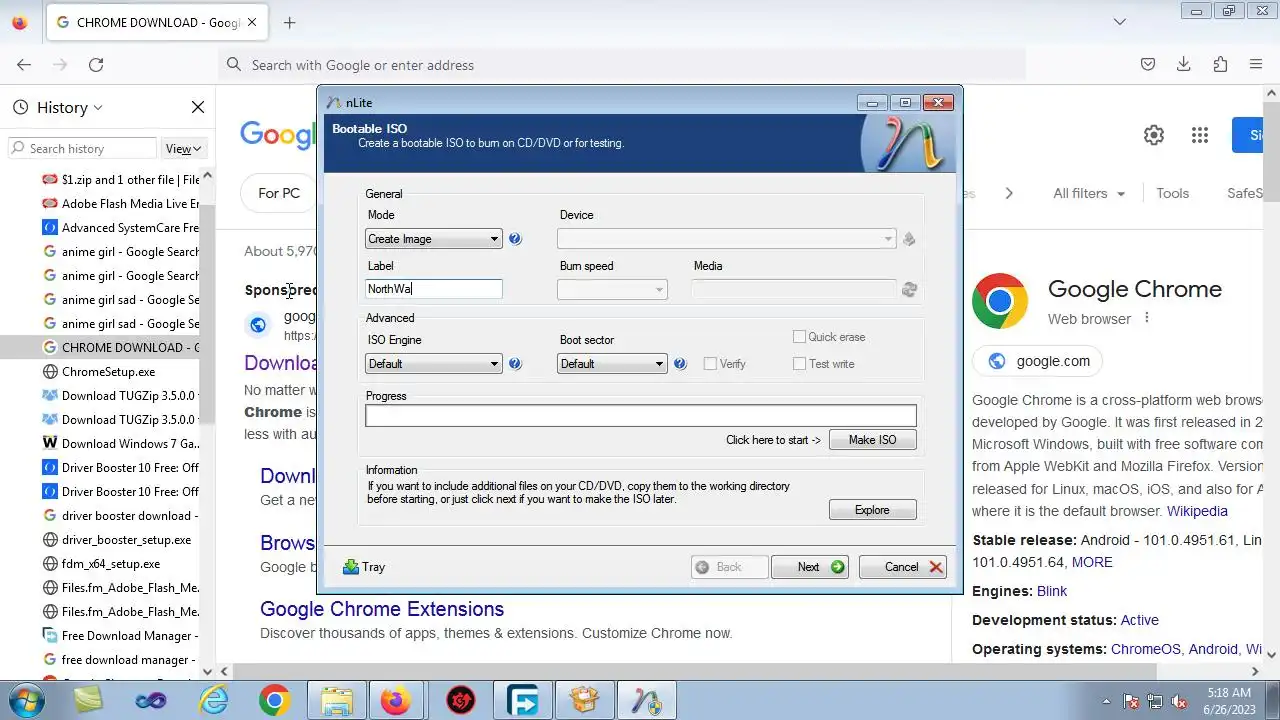The width and height of the screenshot is (1280, 720).
Task: Open the Burn speed dropdown
Action: (x=612, y=289)
